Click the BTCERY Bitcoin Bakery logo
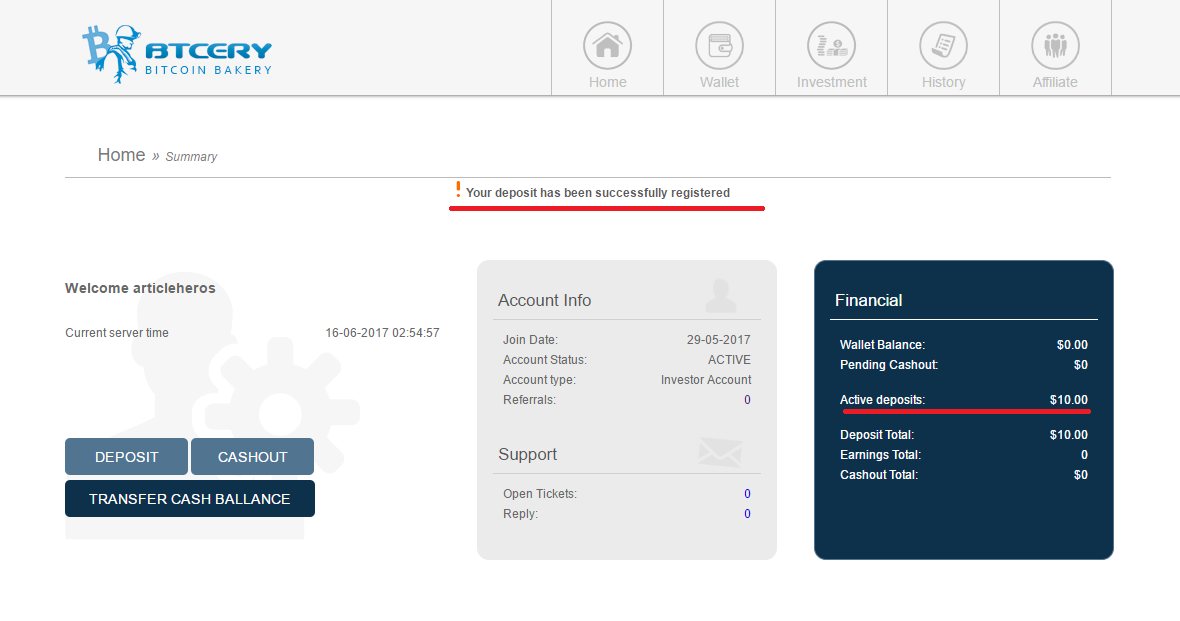This screenshot has height=621, width=1180. point(177,54)
